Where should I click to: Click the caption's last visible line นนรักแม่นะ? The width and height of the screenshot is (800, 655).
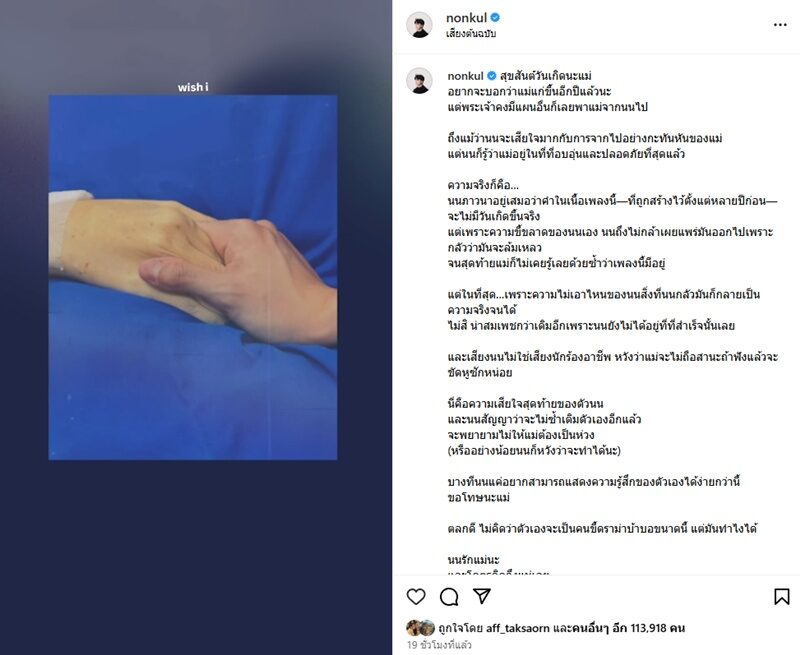click(x=473, y=559)
